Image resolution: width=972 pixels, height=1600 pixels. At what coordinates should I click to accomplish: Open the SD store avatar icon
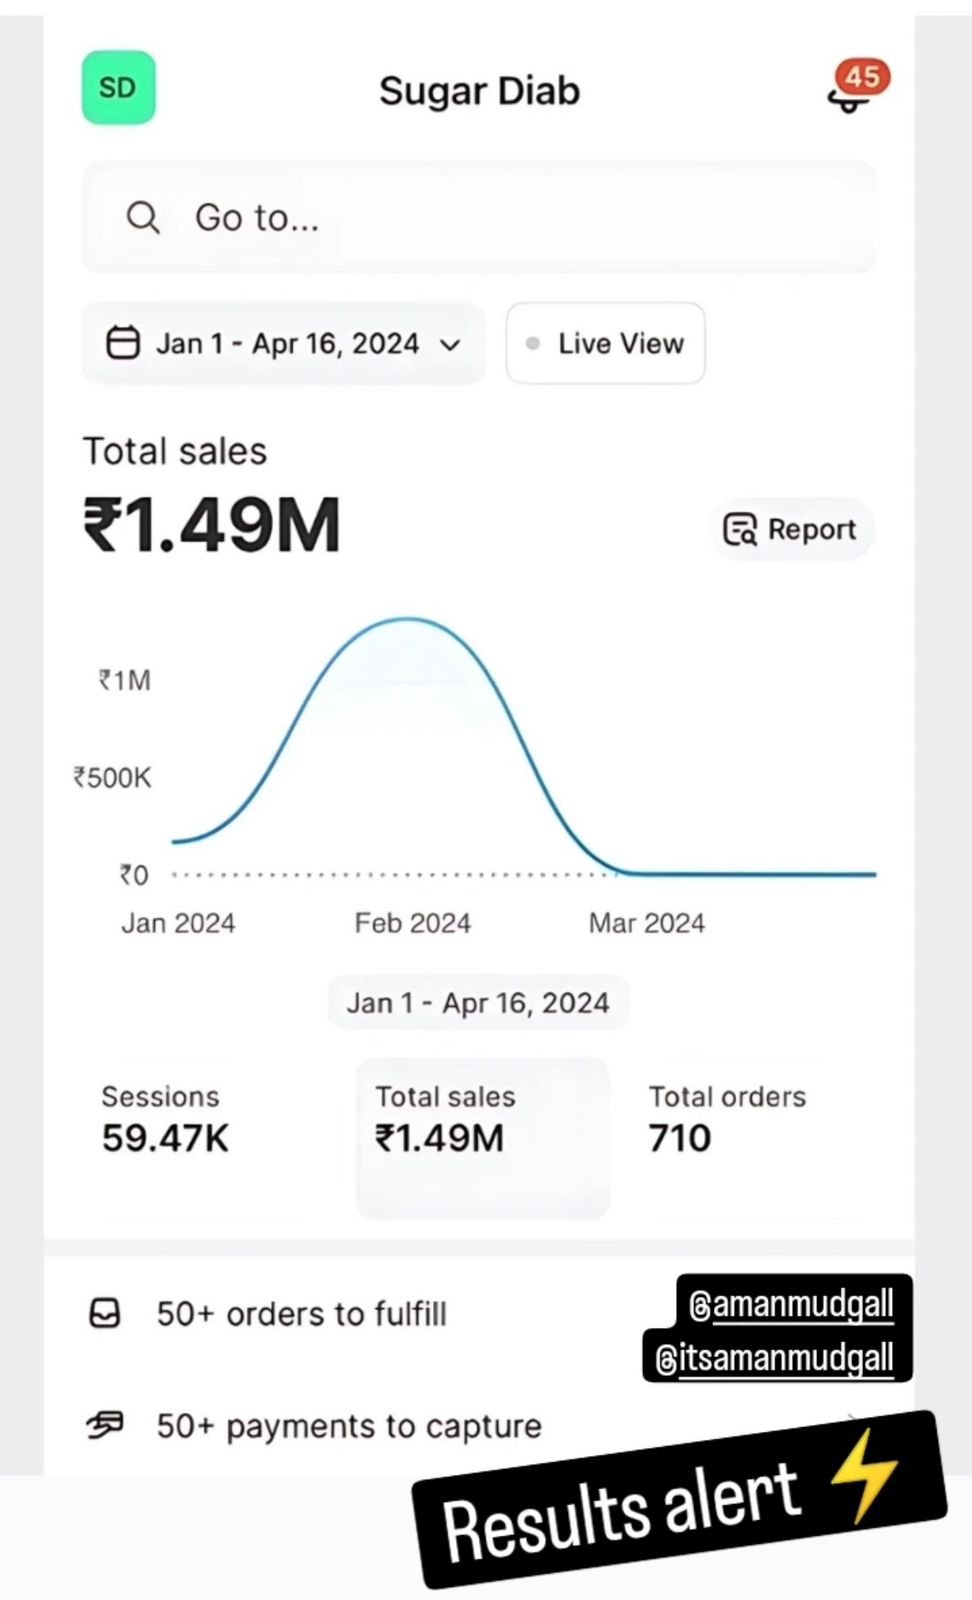[x=118, y=88]
